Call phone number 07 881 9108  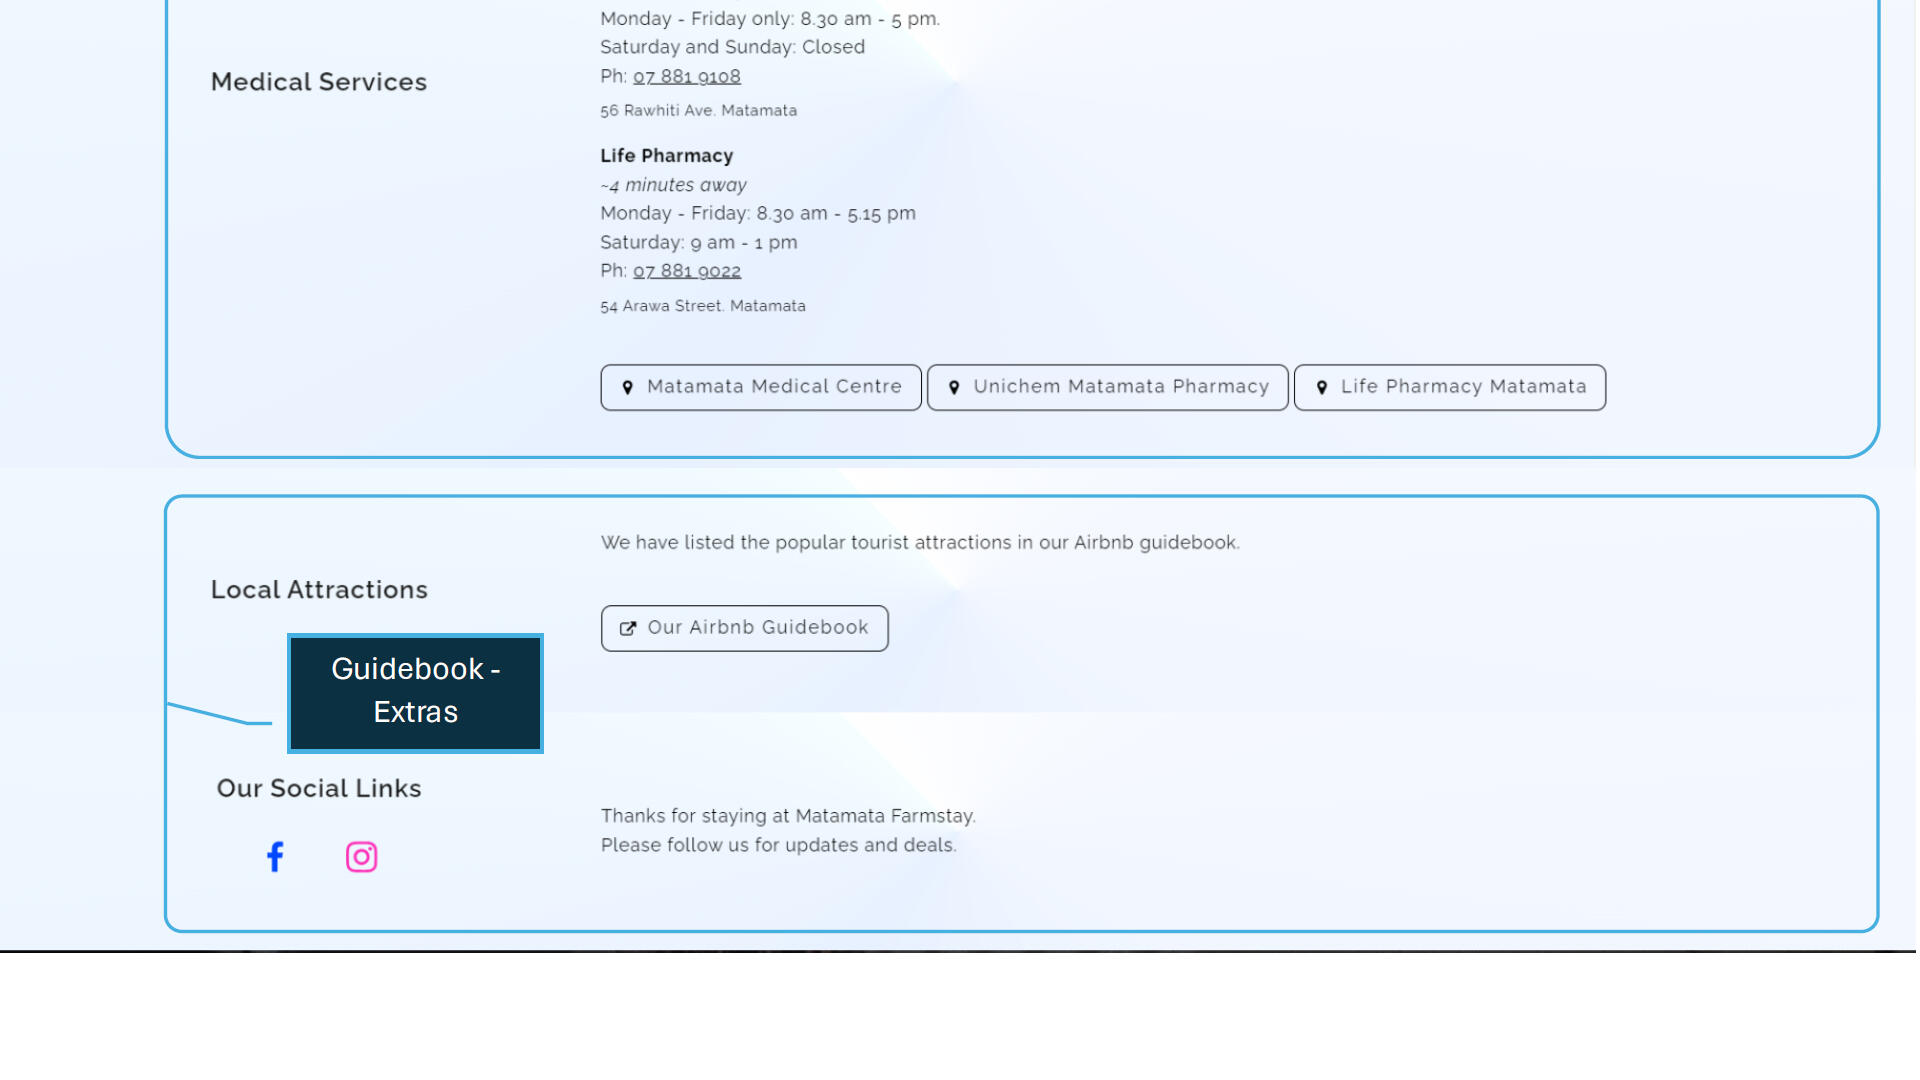coord(687,76)
